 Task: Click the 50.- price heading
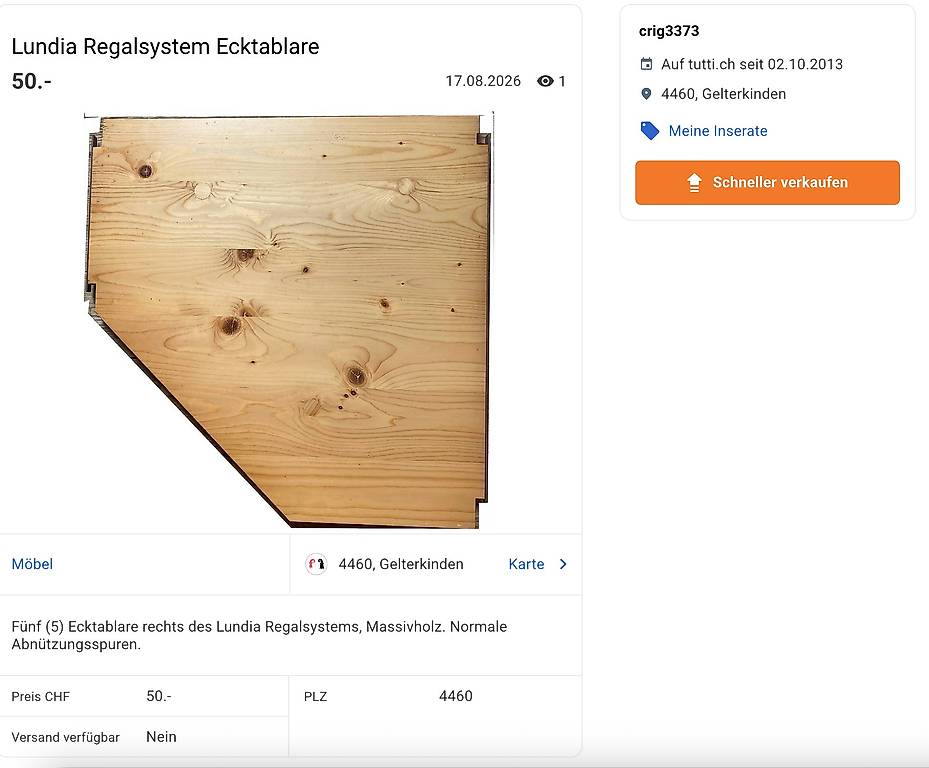[x=31, y=81]
